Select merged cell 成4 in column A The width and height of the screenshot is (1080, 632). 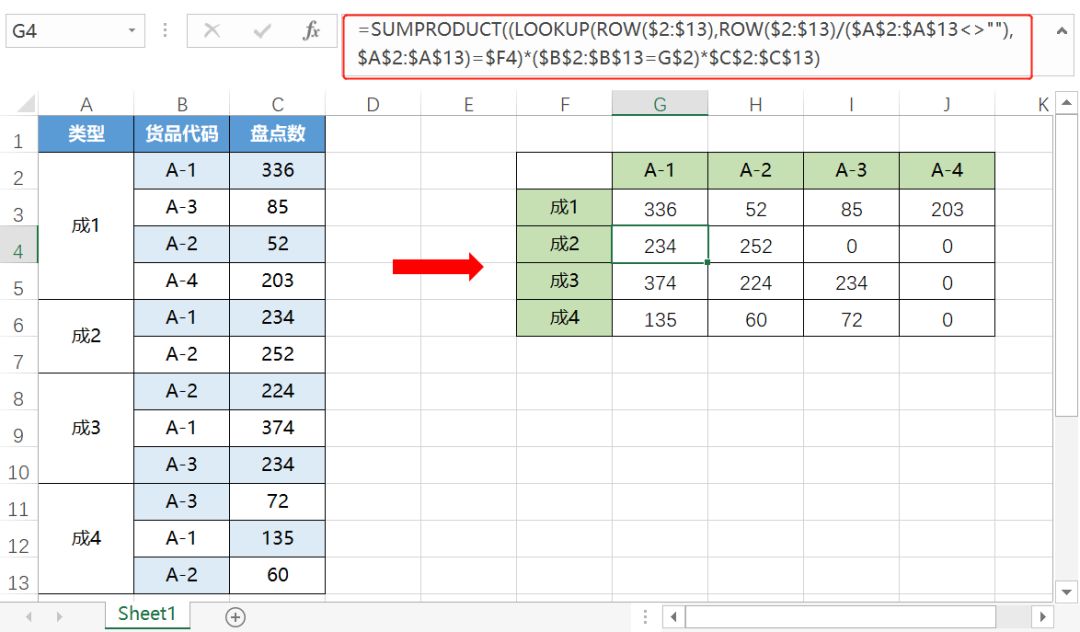tap(86, 538)
